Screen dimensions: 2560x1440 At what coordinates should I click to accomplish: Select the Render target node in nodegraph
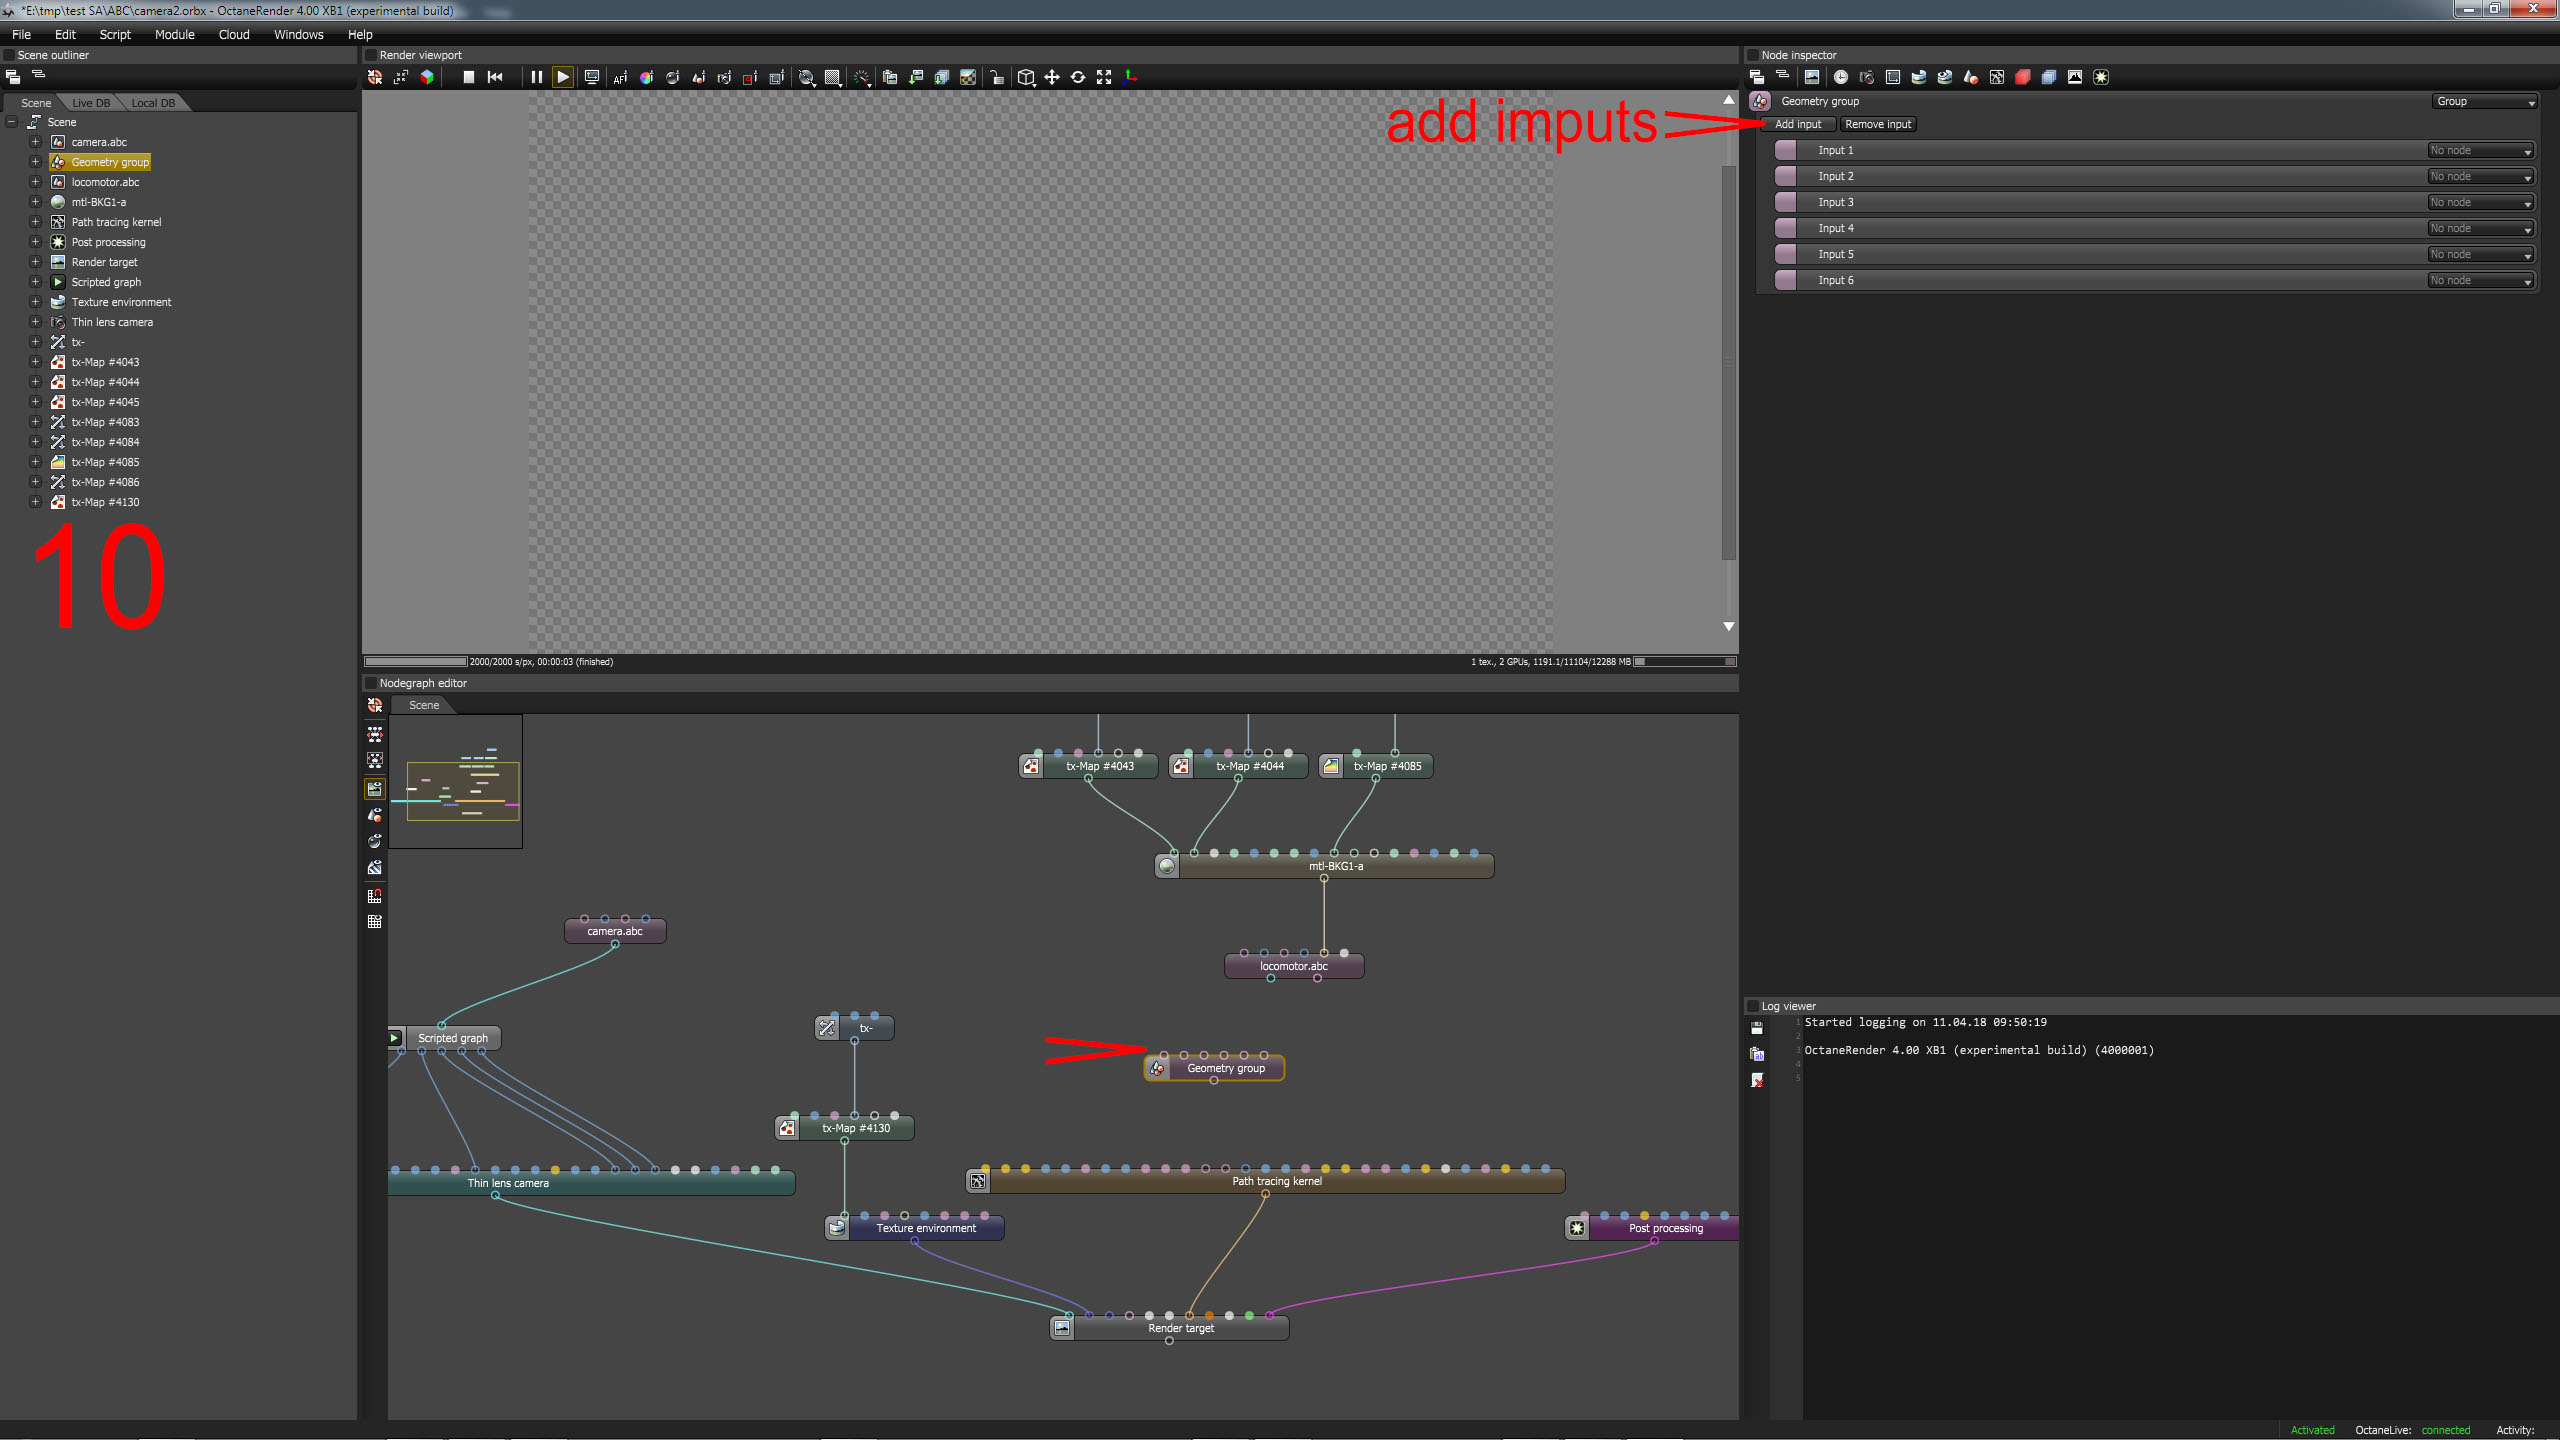click(x=1180, y=1328)
